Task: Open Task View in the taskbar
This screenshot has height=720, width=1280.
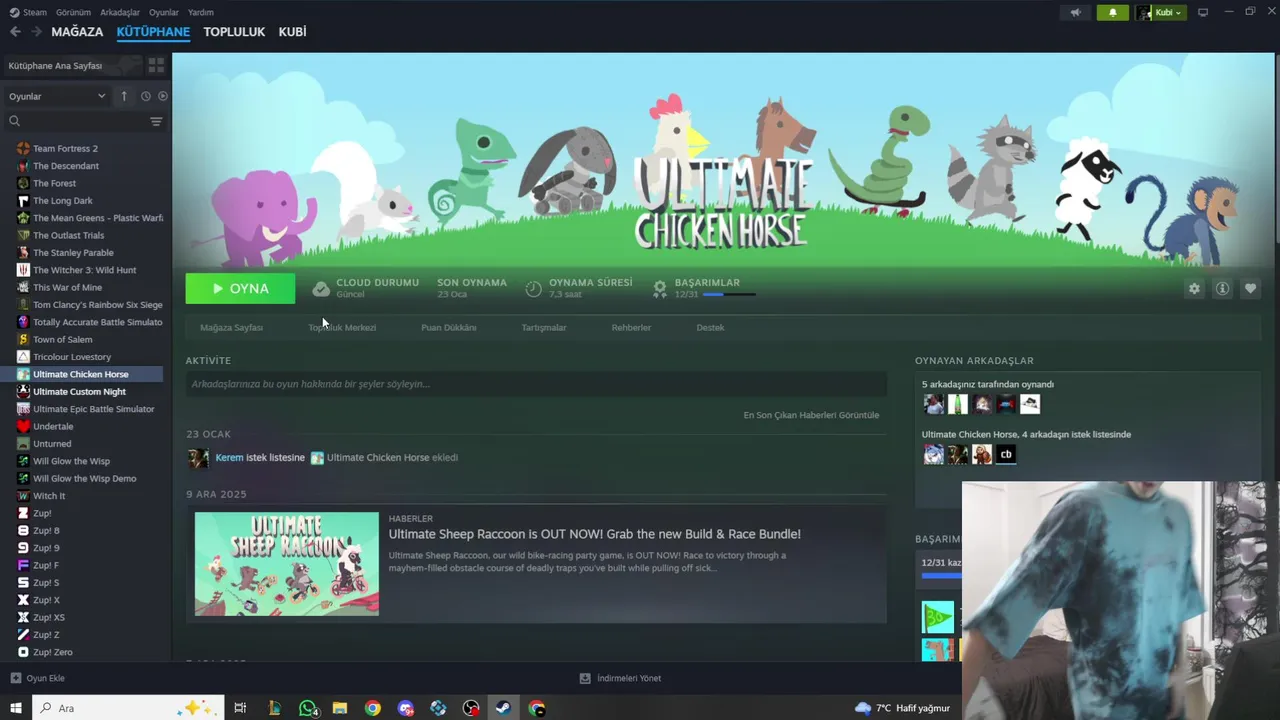Action: pyautogui.click(x=240, y=708)
